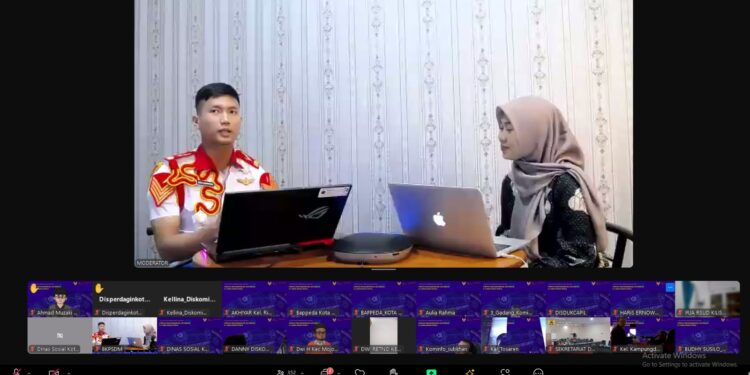Click the green share screen icon
This screenshot has width=750, height=375.
pyautogui.click(x=431, y=372)
